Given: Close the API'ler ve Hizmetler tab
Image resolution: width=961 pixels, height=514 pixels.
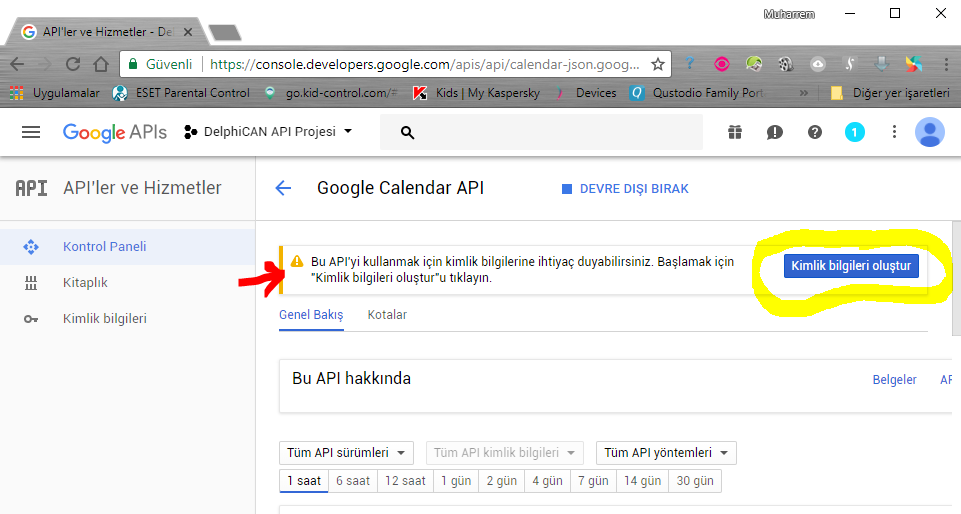Looking at the screenshot, I should [x=188, y=32].
